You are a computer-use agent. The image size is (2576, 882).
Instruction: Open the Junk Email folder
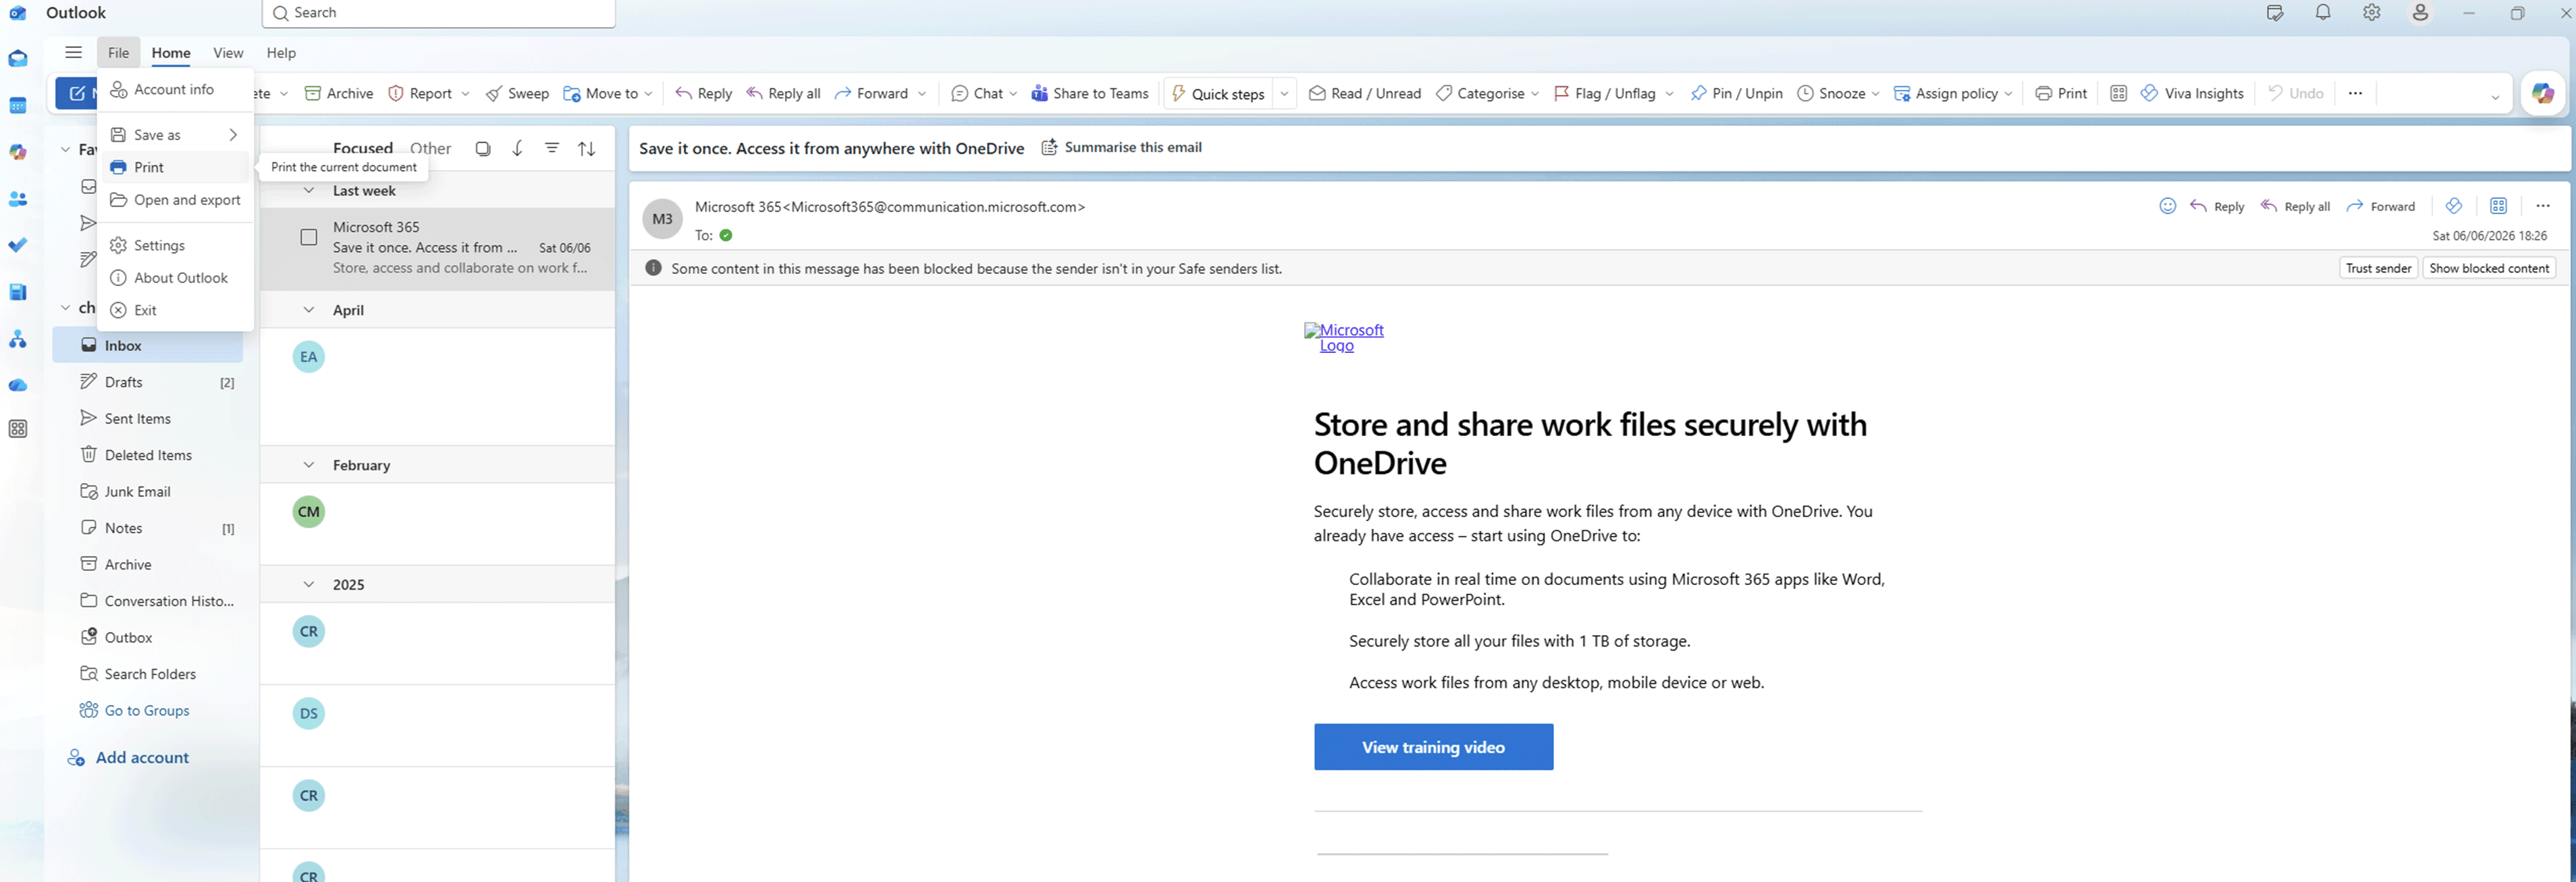tap(148, 492)
